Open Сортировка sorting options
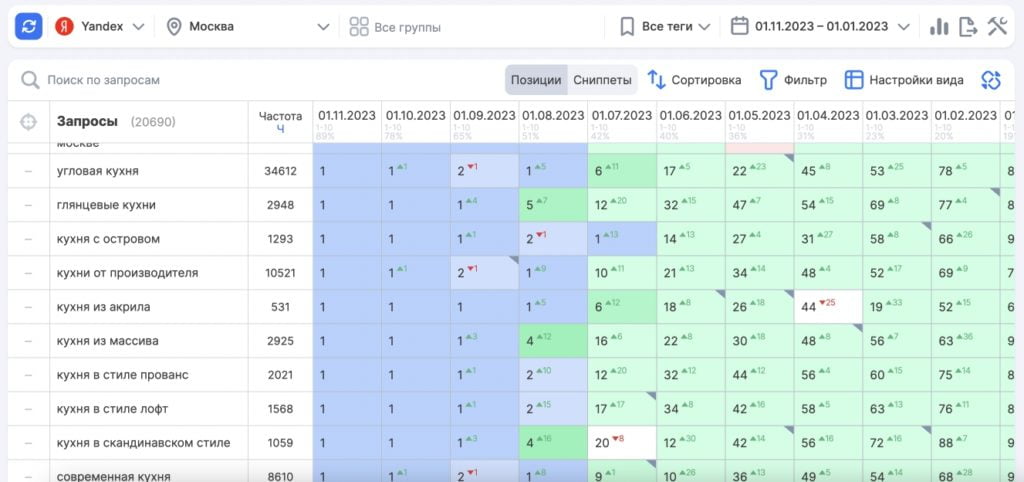Viewport: 1024px width, 482px height. click(x=694, y=80)
